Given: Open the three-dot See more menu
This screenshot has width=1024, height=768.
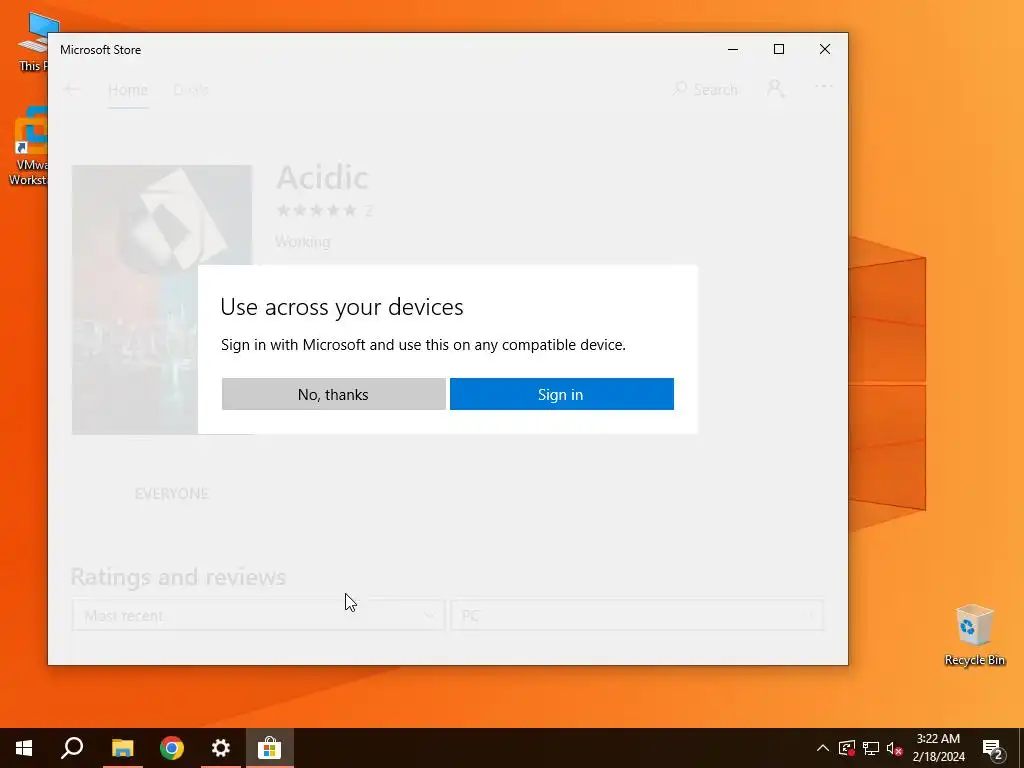Looking at the screenshot, I should coord(824,87).
